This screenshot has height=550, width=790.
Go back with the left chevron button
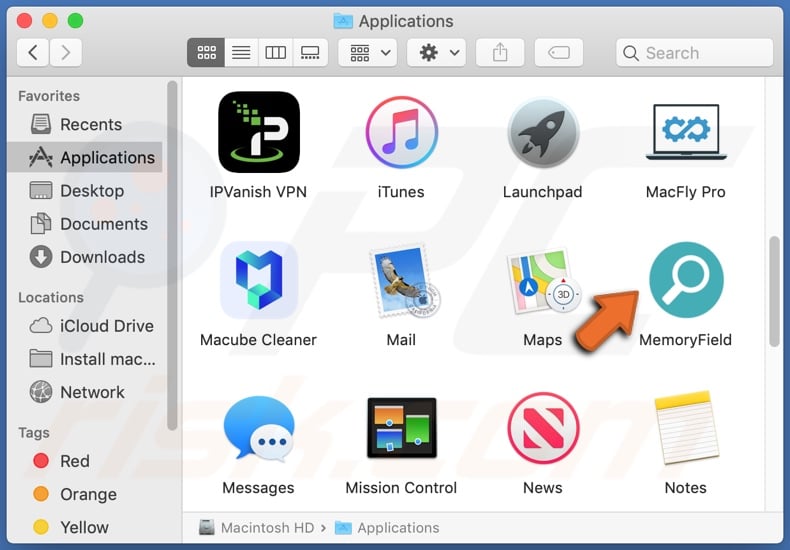[33, 52]
